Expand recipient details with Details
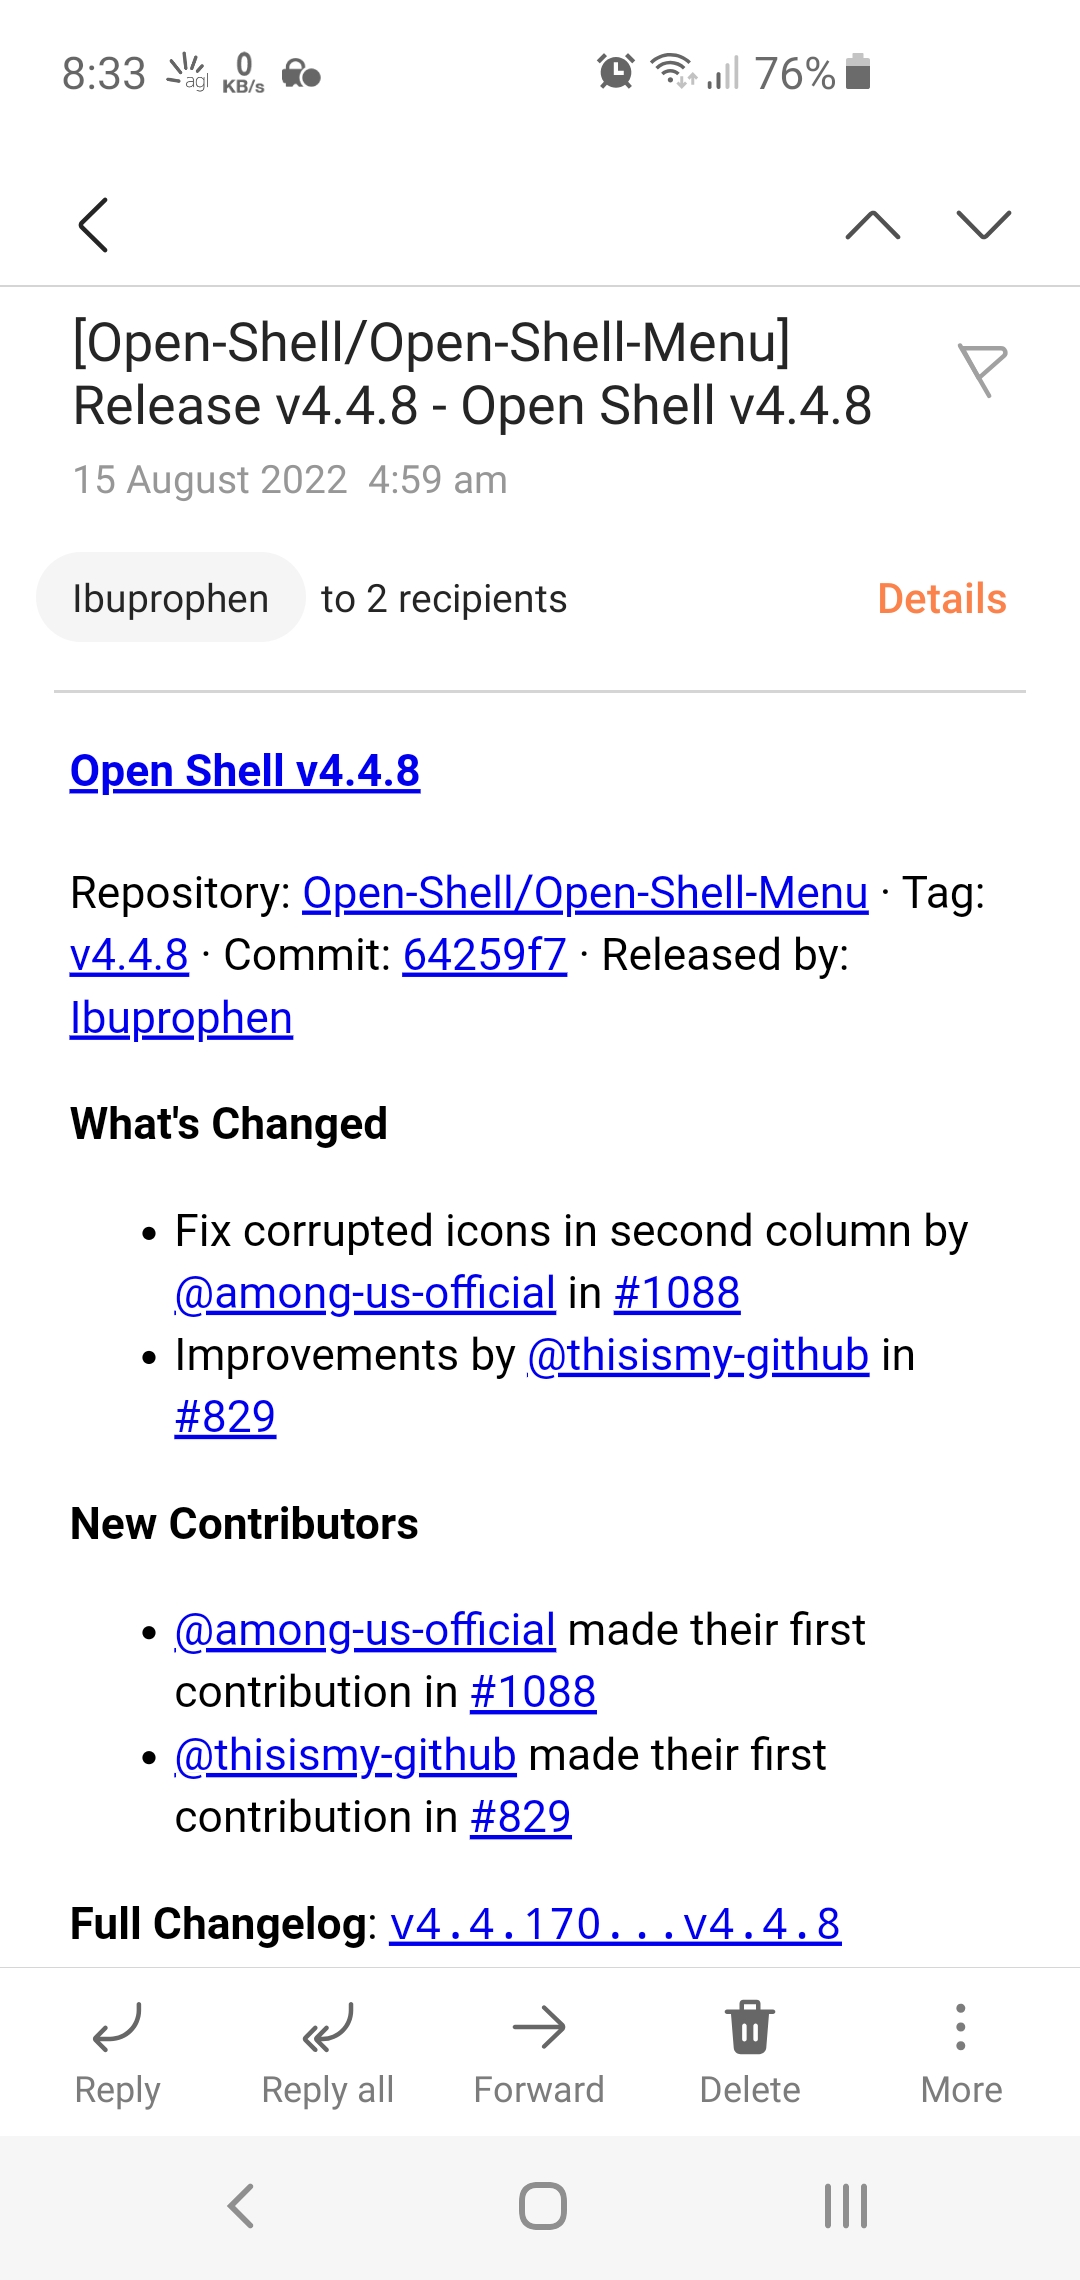This screenshot has height=2280, width=1080. [x=941, y=597]
